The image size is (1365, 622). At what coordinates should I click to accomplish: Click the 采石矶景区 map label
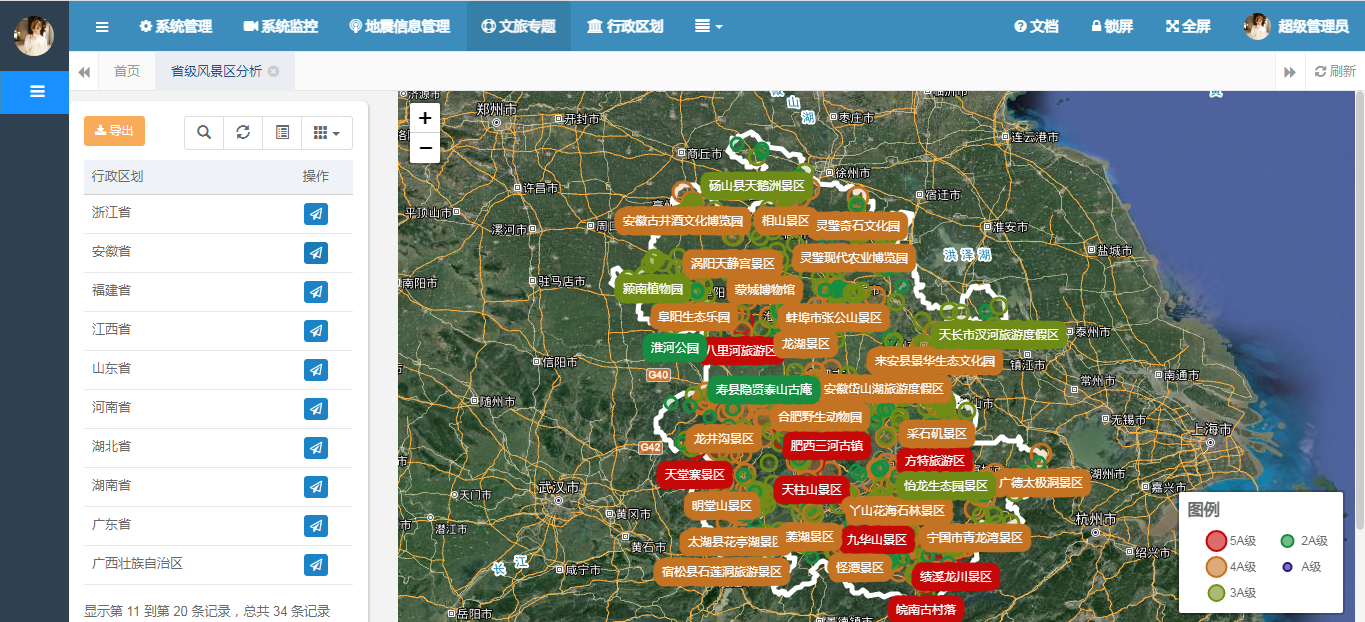[x=936, y=434]
